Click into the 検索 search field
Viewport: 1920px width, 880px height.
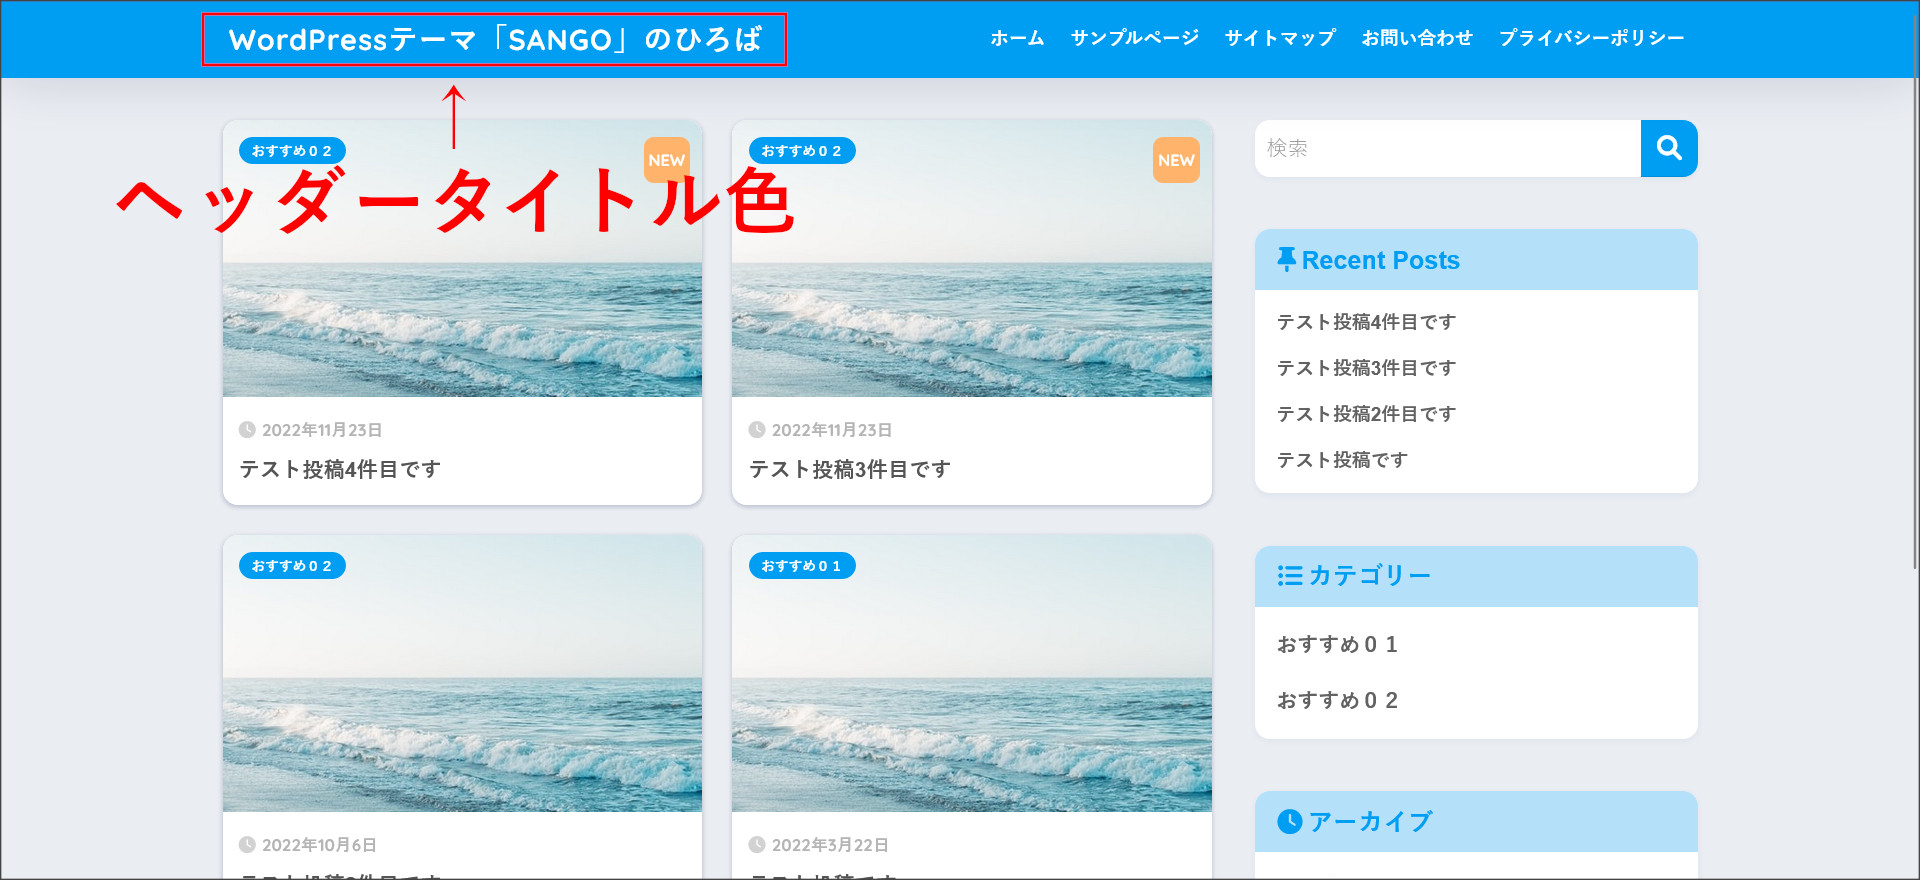coord(1447,148)
